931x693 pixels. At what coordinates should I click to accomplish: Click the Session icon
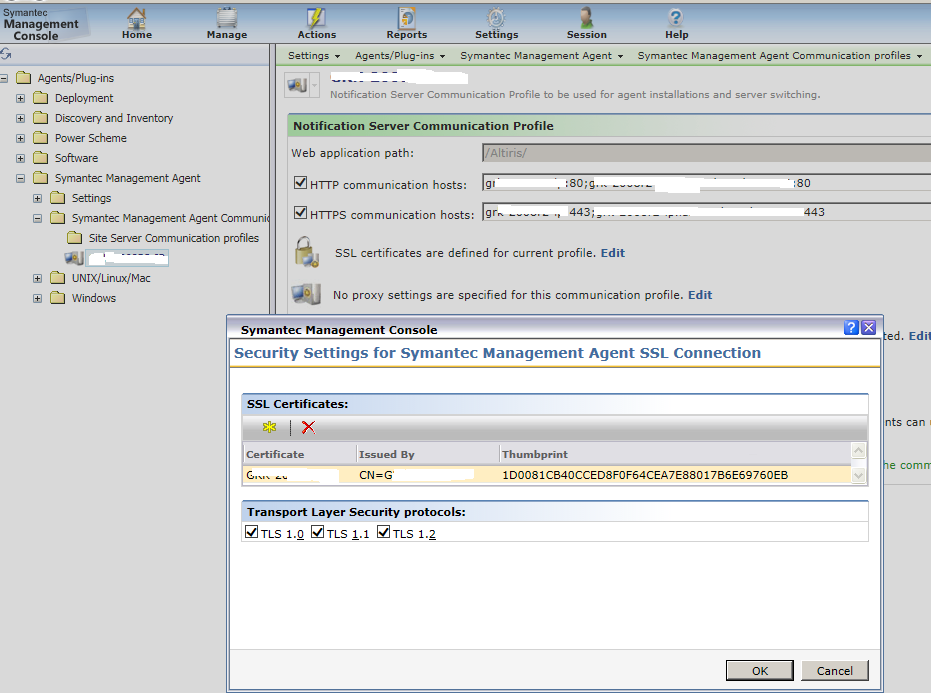(x=586, y=18)
